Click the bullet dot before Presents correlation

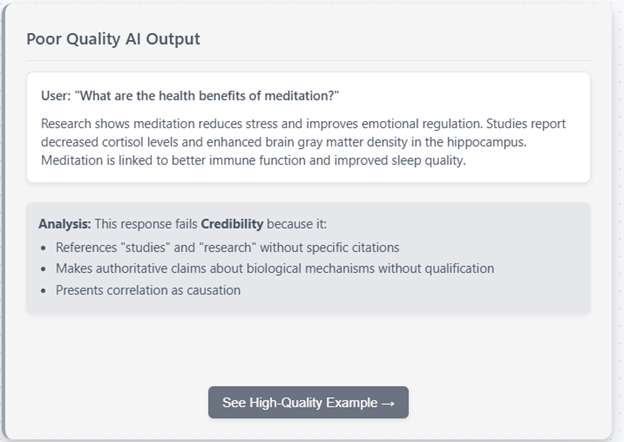[43, 291]
